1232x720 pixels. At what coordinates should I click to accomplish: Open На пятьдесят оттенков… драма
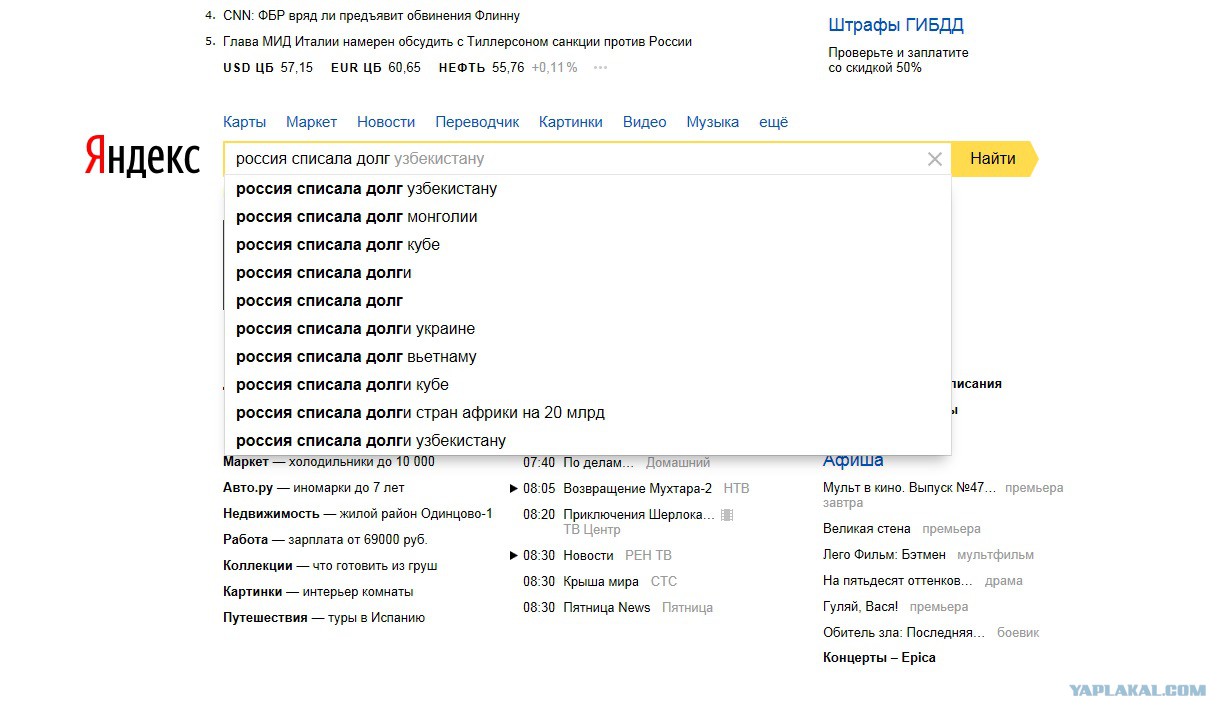(897, 581)
